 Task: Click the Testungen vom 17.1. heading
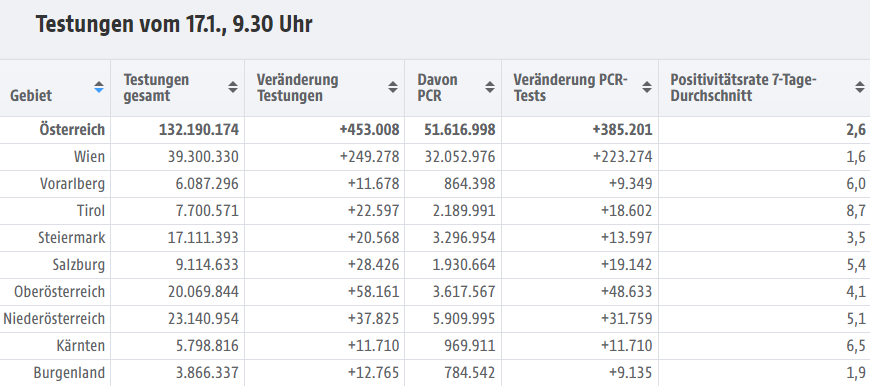tap(174, 25)
